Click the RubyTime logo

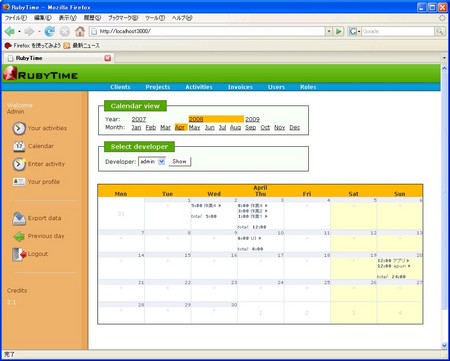[41, 73]
